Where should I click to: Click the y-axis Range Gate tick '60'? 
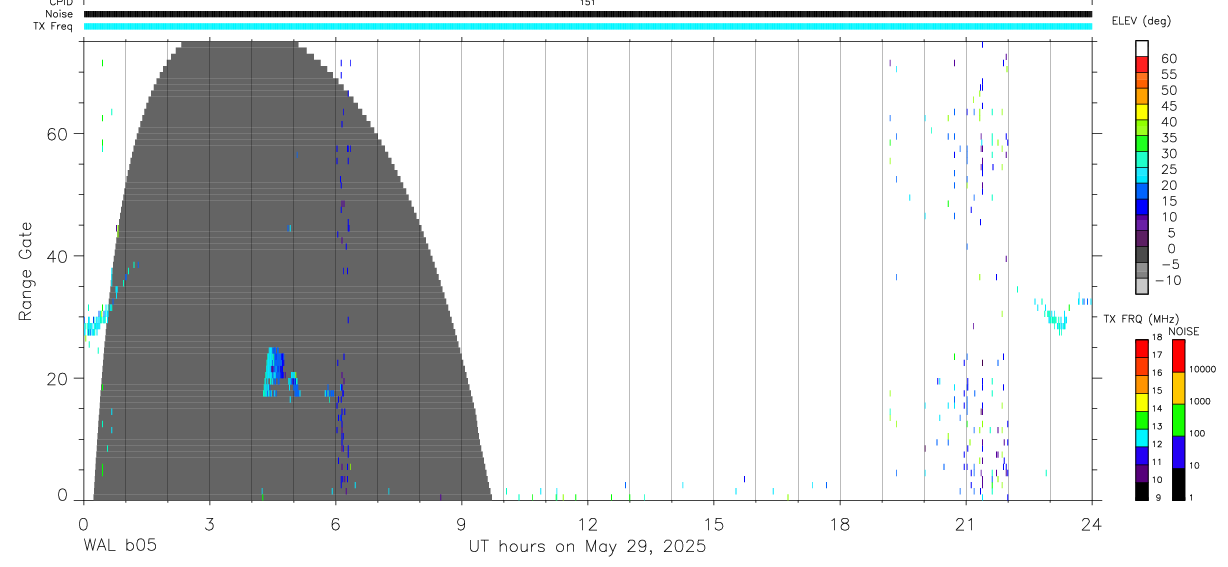click(x=58, y=134)
